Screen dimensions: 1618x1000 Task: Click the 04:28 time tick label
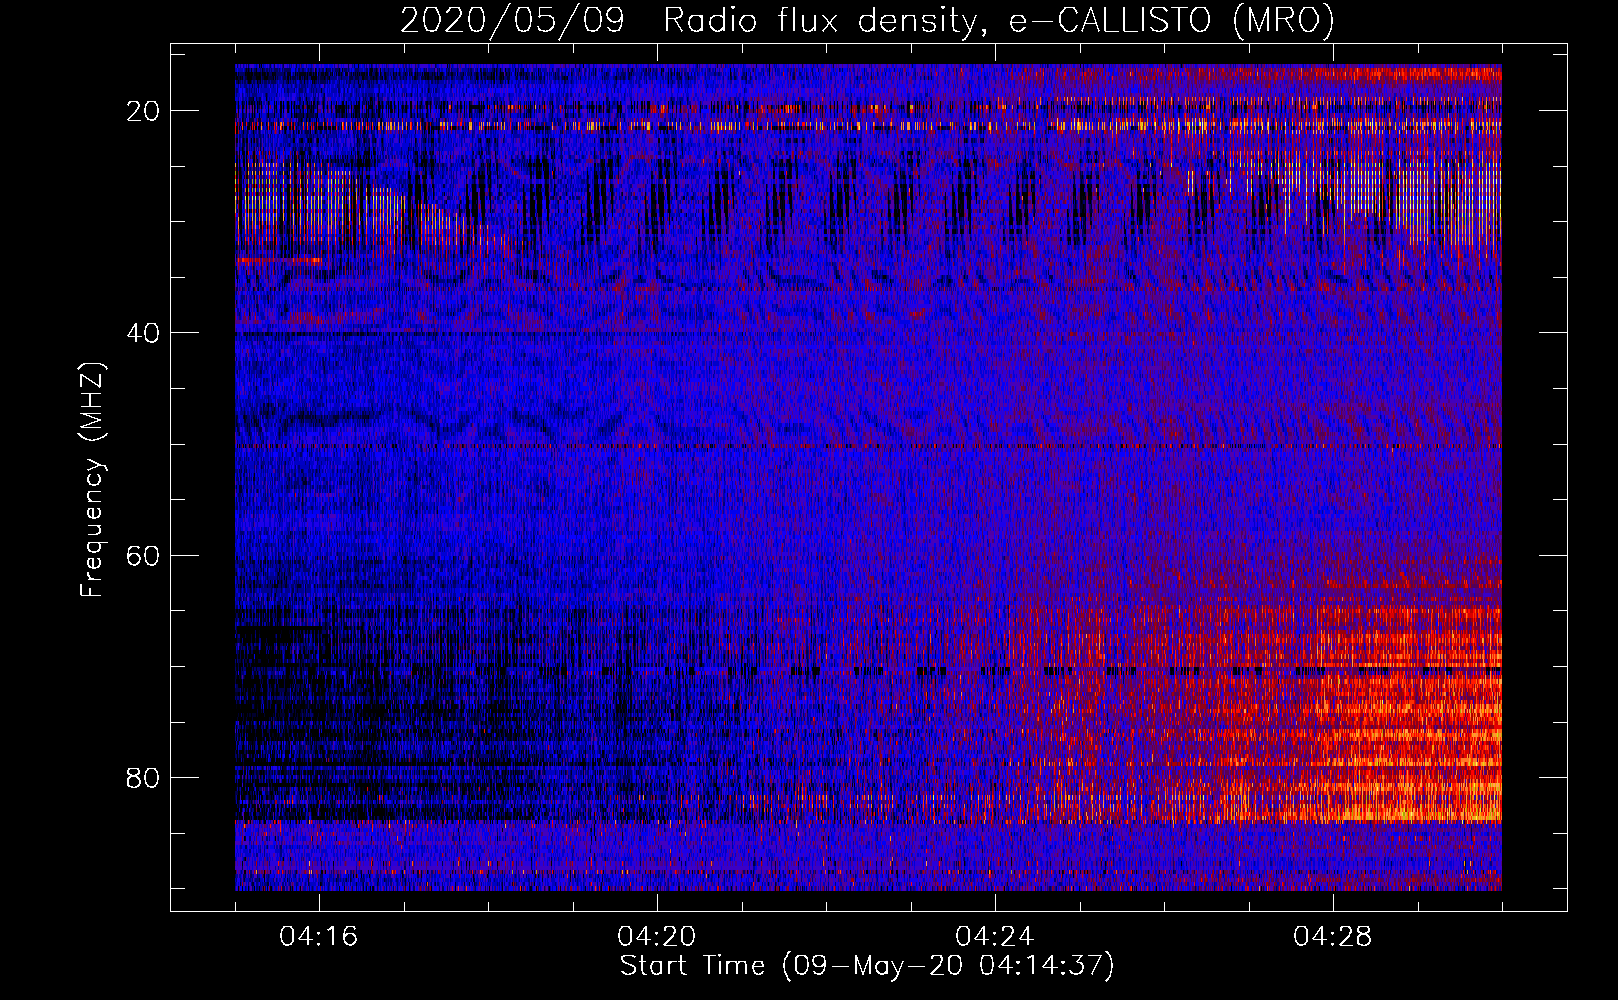(1333, 937)
